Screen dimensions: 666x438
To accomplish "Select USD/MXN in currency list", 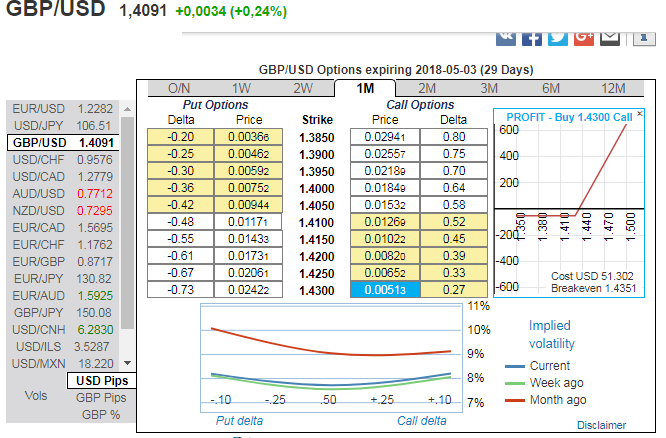I will click(x=63, y=364).
